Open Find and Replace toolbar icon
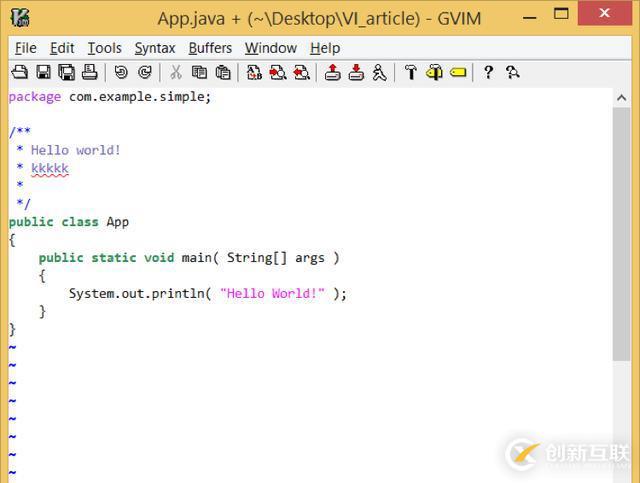The width and height of the screenshot is (640, 483). point(254,72)
